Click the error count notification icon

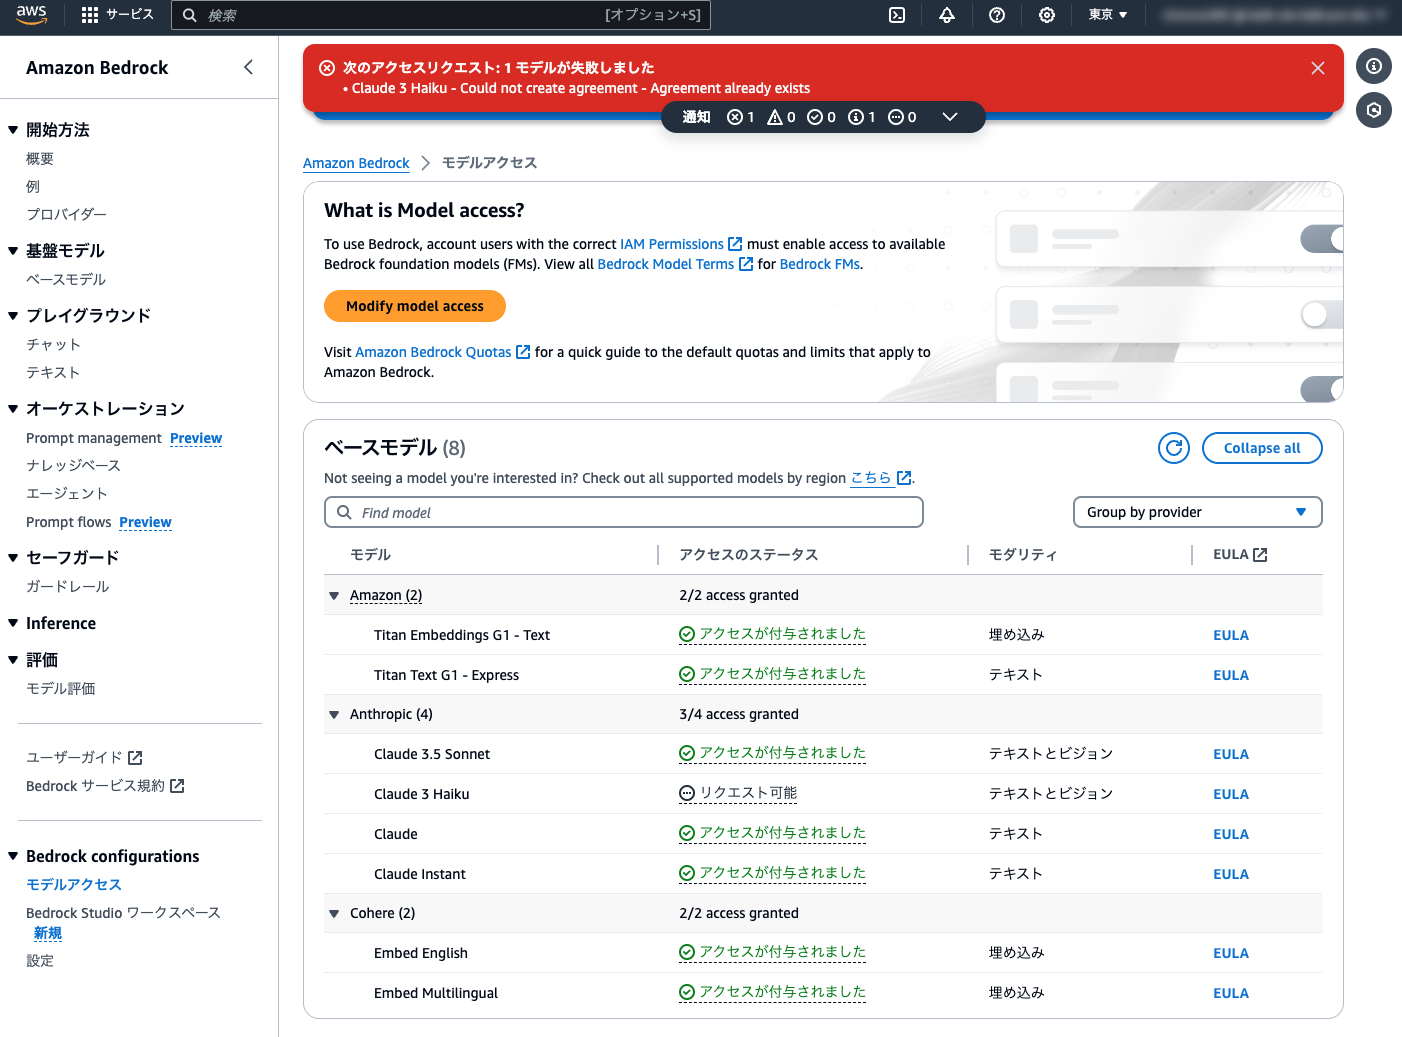(735, 117)
